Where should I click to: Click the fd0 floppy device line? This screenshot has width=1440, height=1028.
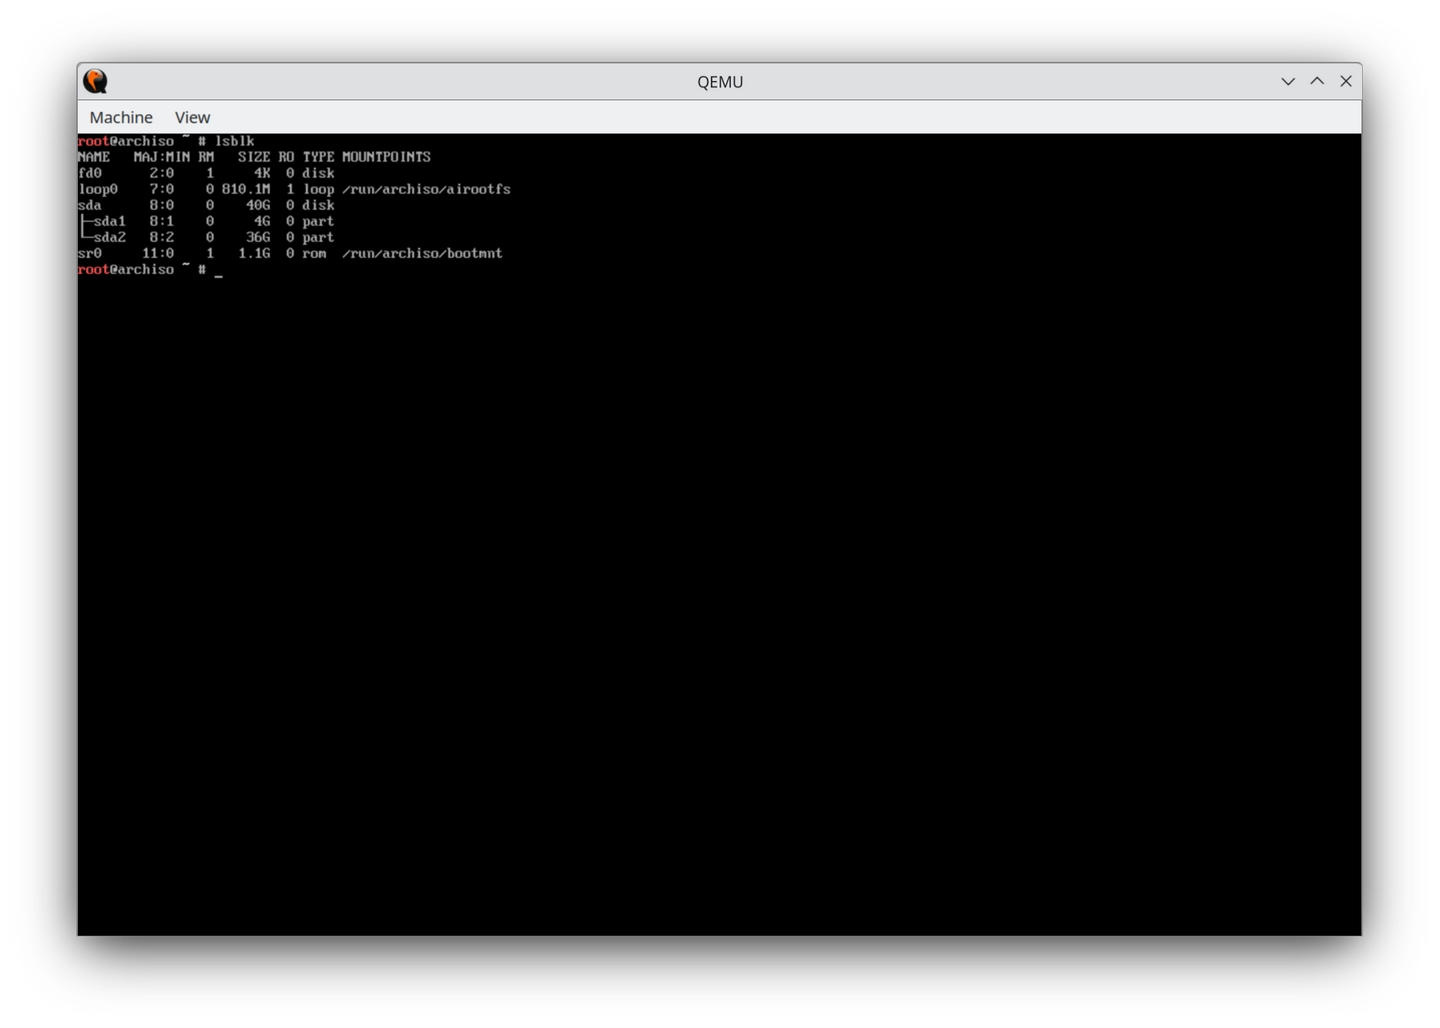(90, 172)
